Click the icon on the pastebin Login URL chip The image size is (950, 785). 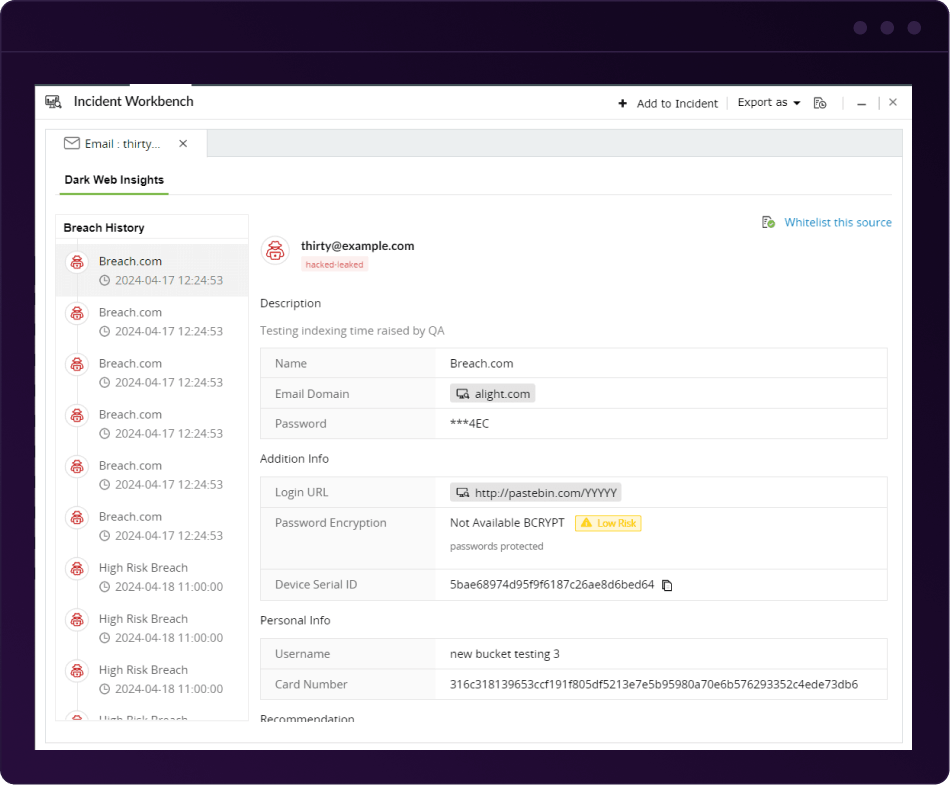tap(462, 492)
